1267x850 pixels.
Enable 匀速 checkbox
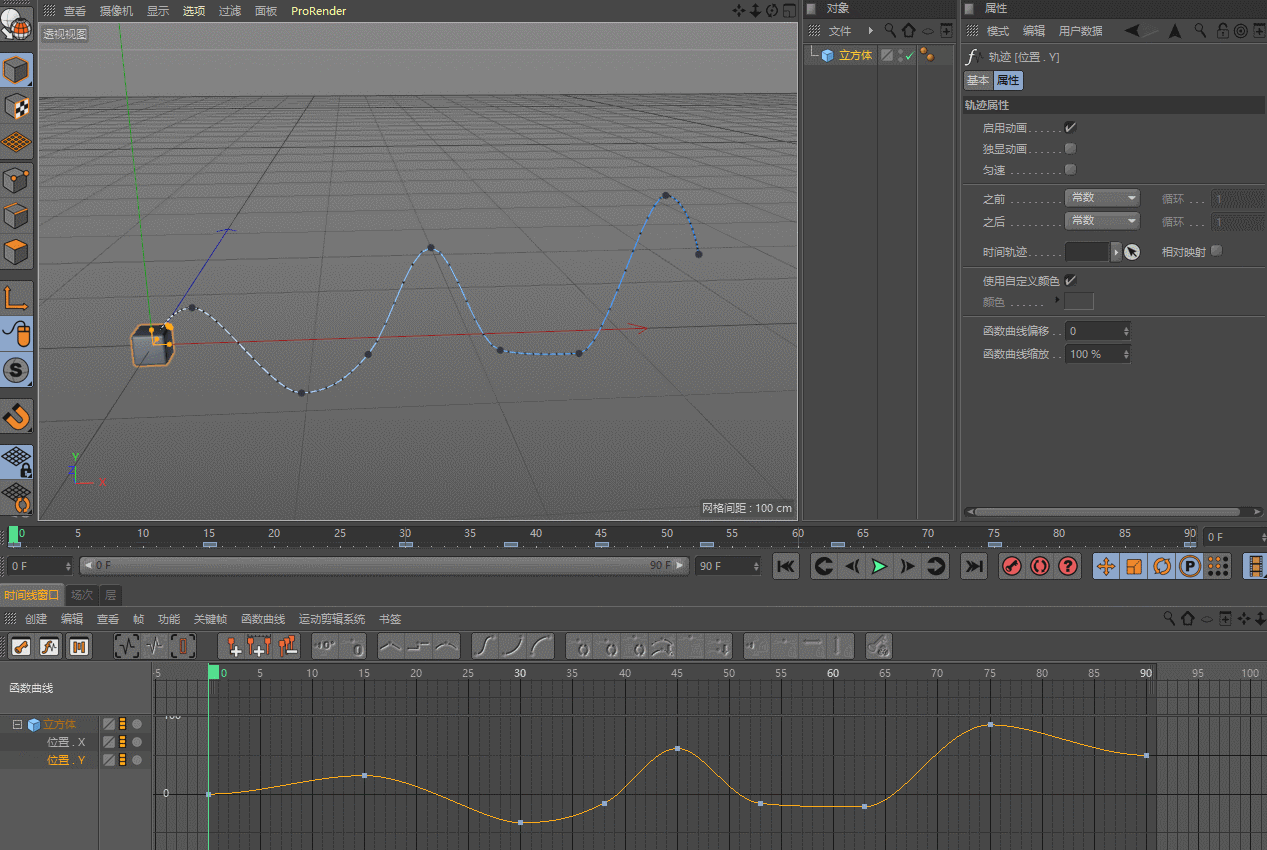click(x=1070, y=170)
